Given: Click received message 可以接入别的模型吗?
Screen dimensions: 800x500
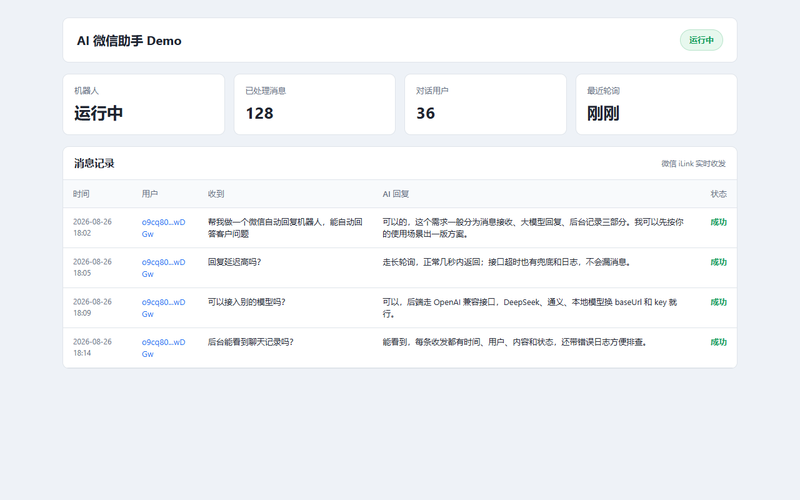Looking at the screenshot, I should pos(246,302).
